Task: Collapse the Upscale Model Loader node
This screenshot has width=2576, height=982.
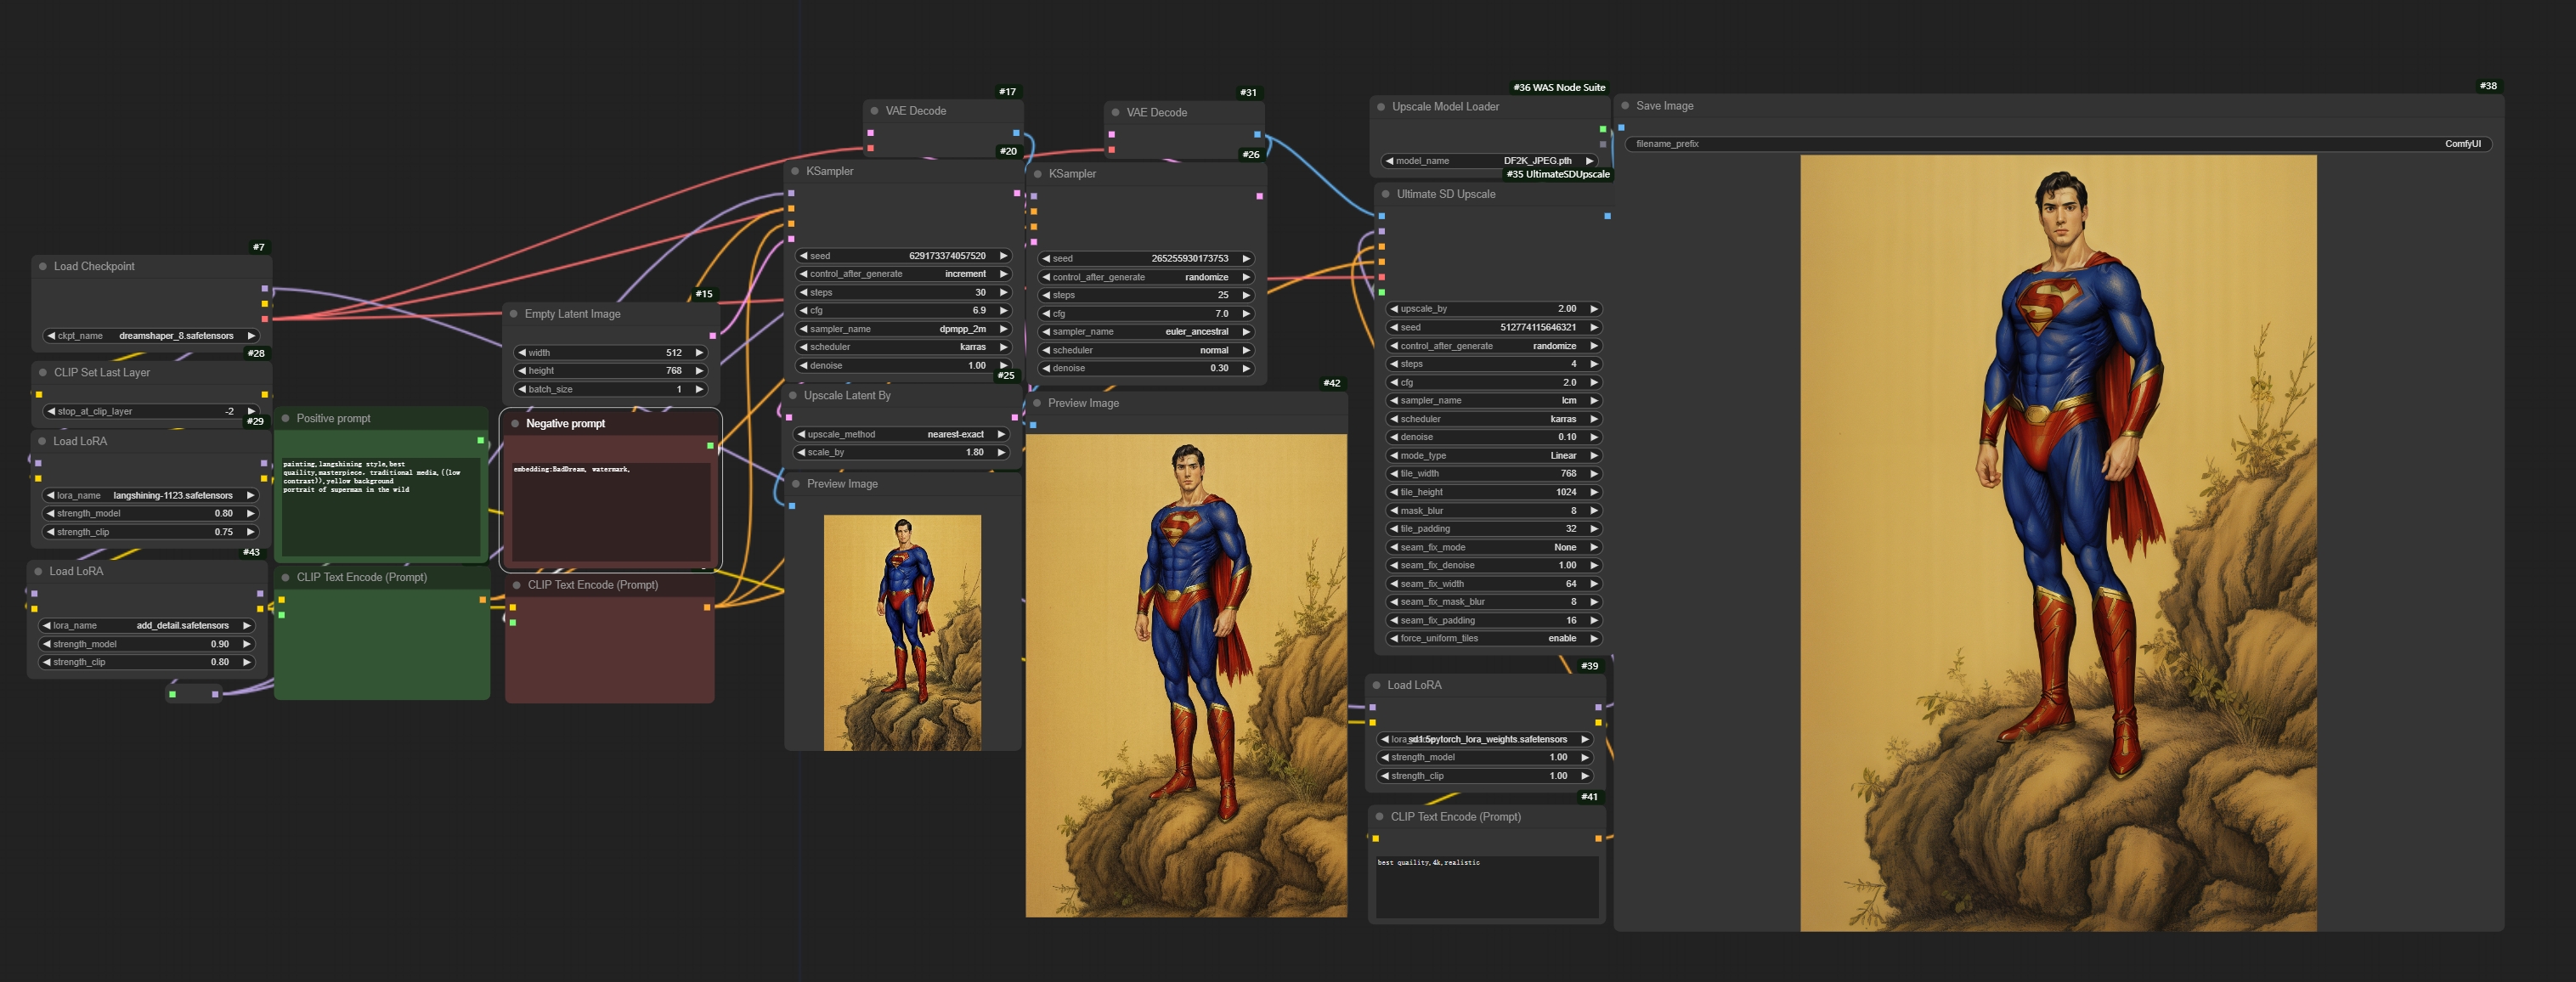Action: click(1381, 106)
